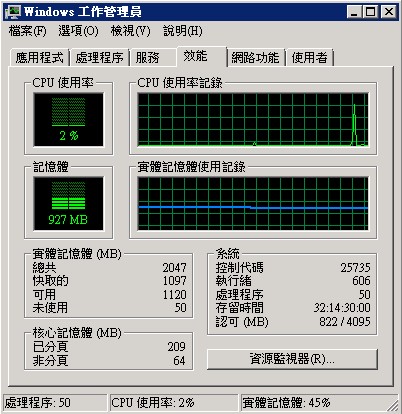Click the memory 927 MB gauge meter

pyautogui.click(x=68, y=204)
